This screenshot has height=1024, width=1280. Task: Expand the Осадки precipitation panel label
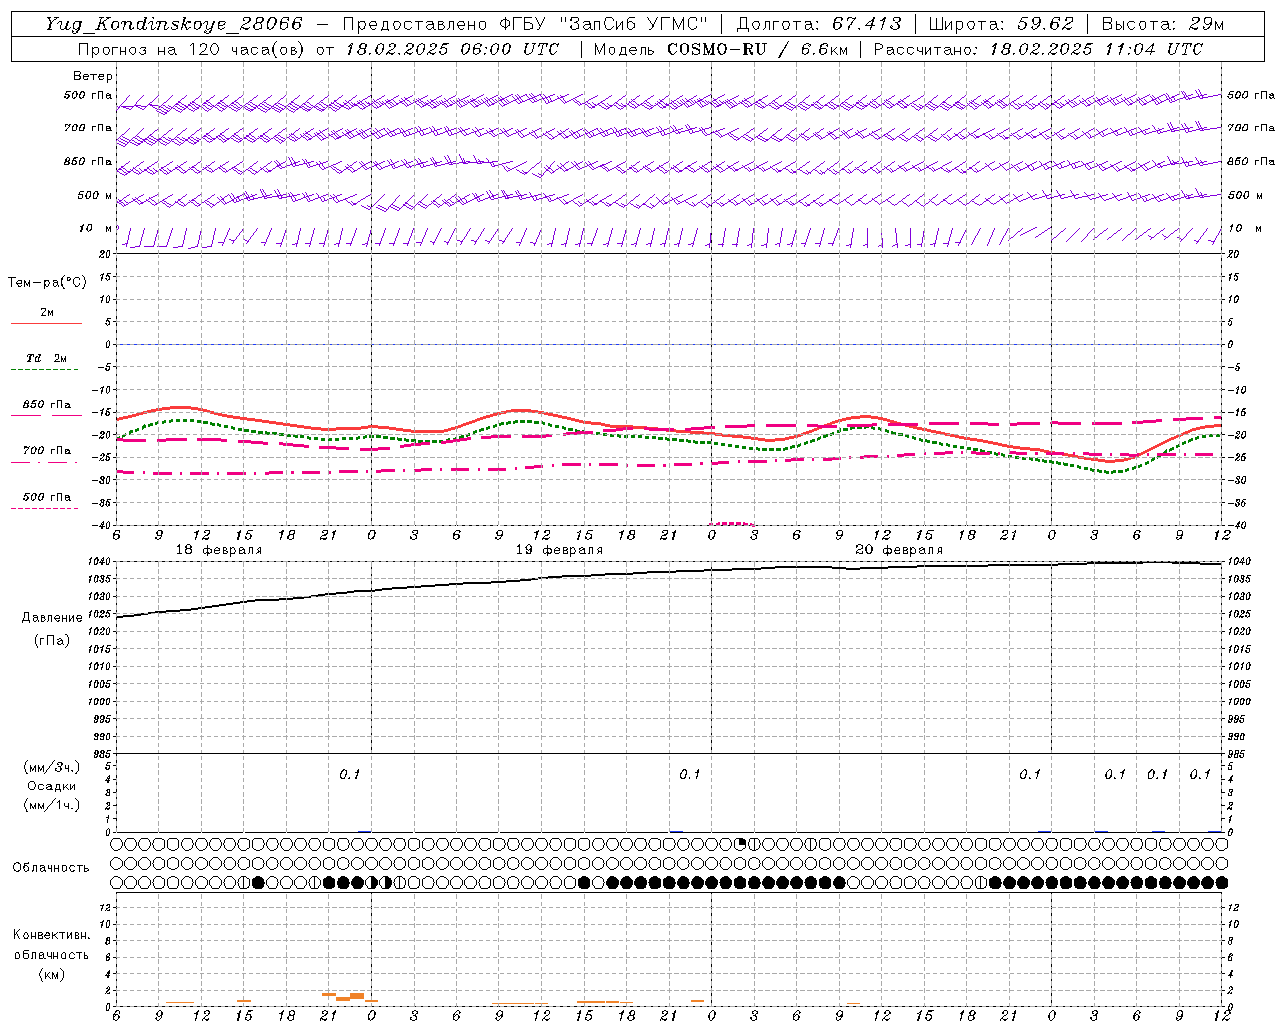coord(52,786)
